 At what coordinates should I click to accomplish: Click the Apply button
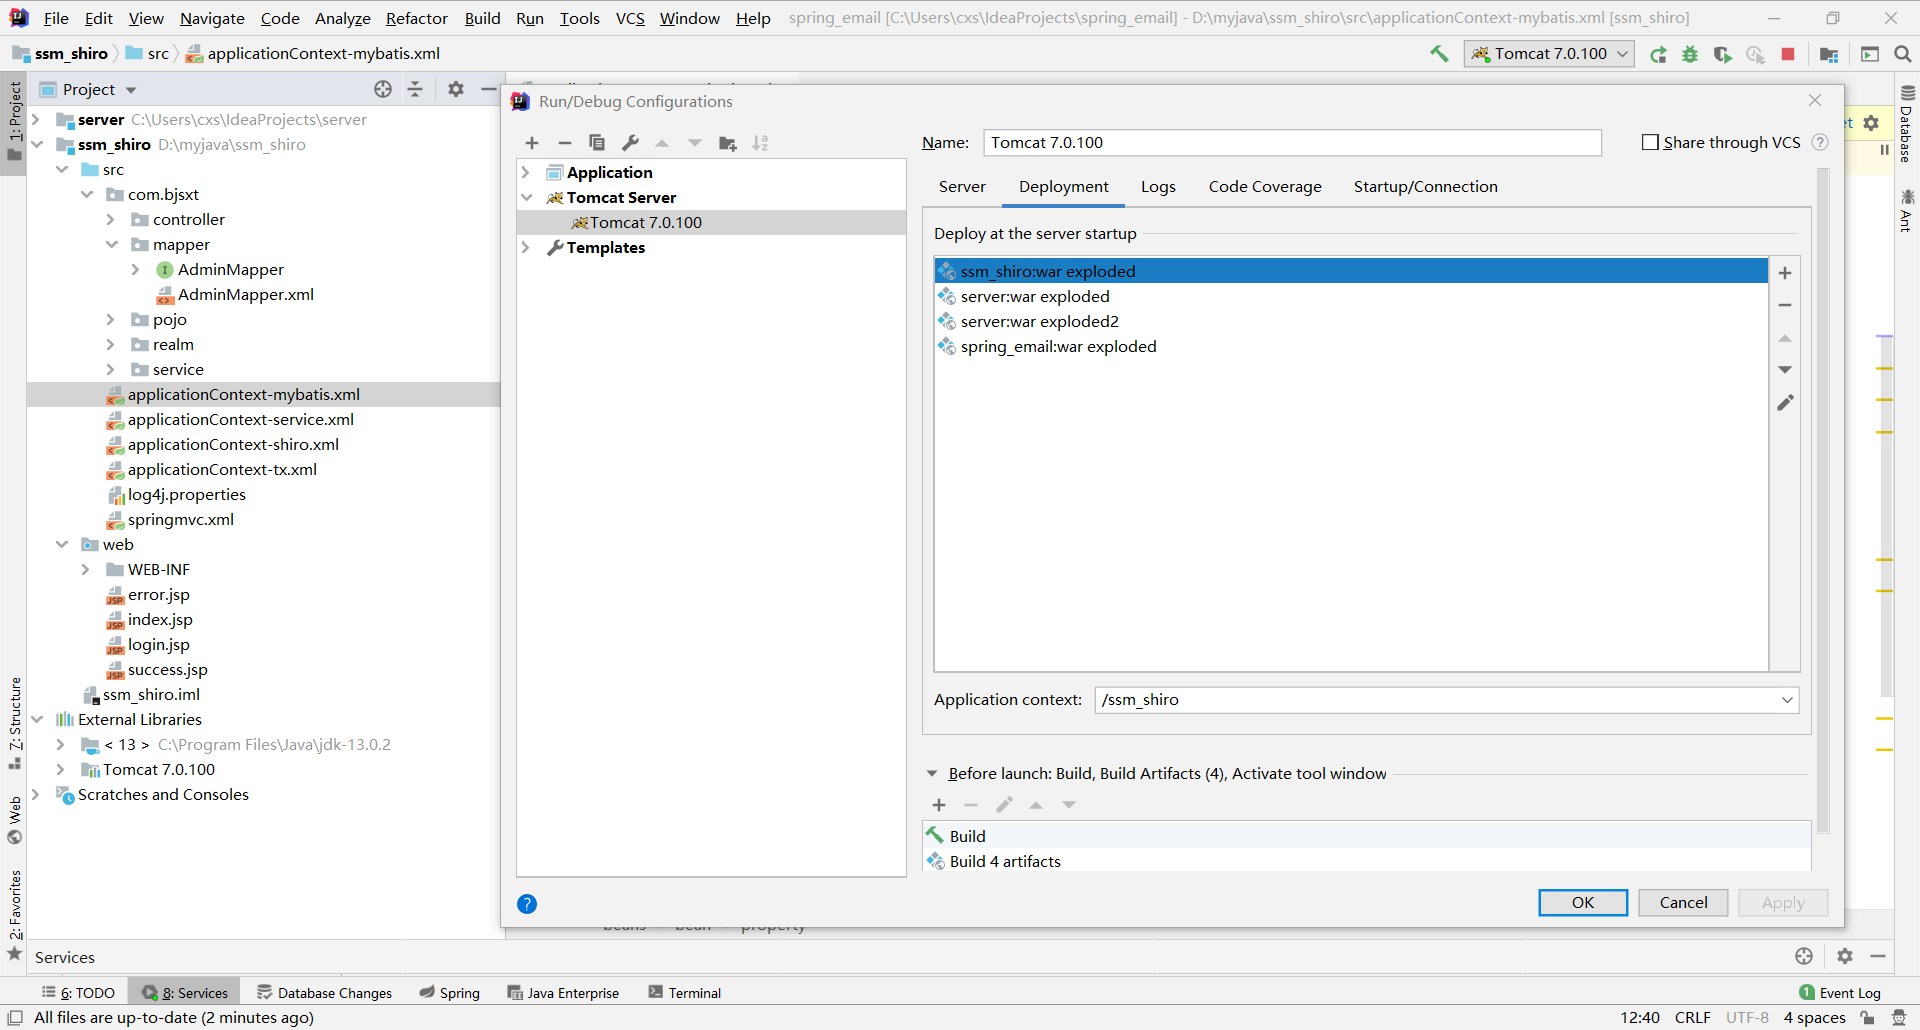coord(1783,902)
